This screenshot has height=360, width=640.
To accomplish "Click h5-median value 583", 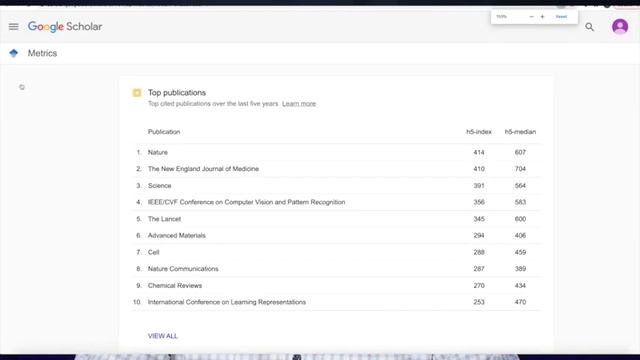I will [x=520, y=202].
